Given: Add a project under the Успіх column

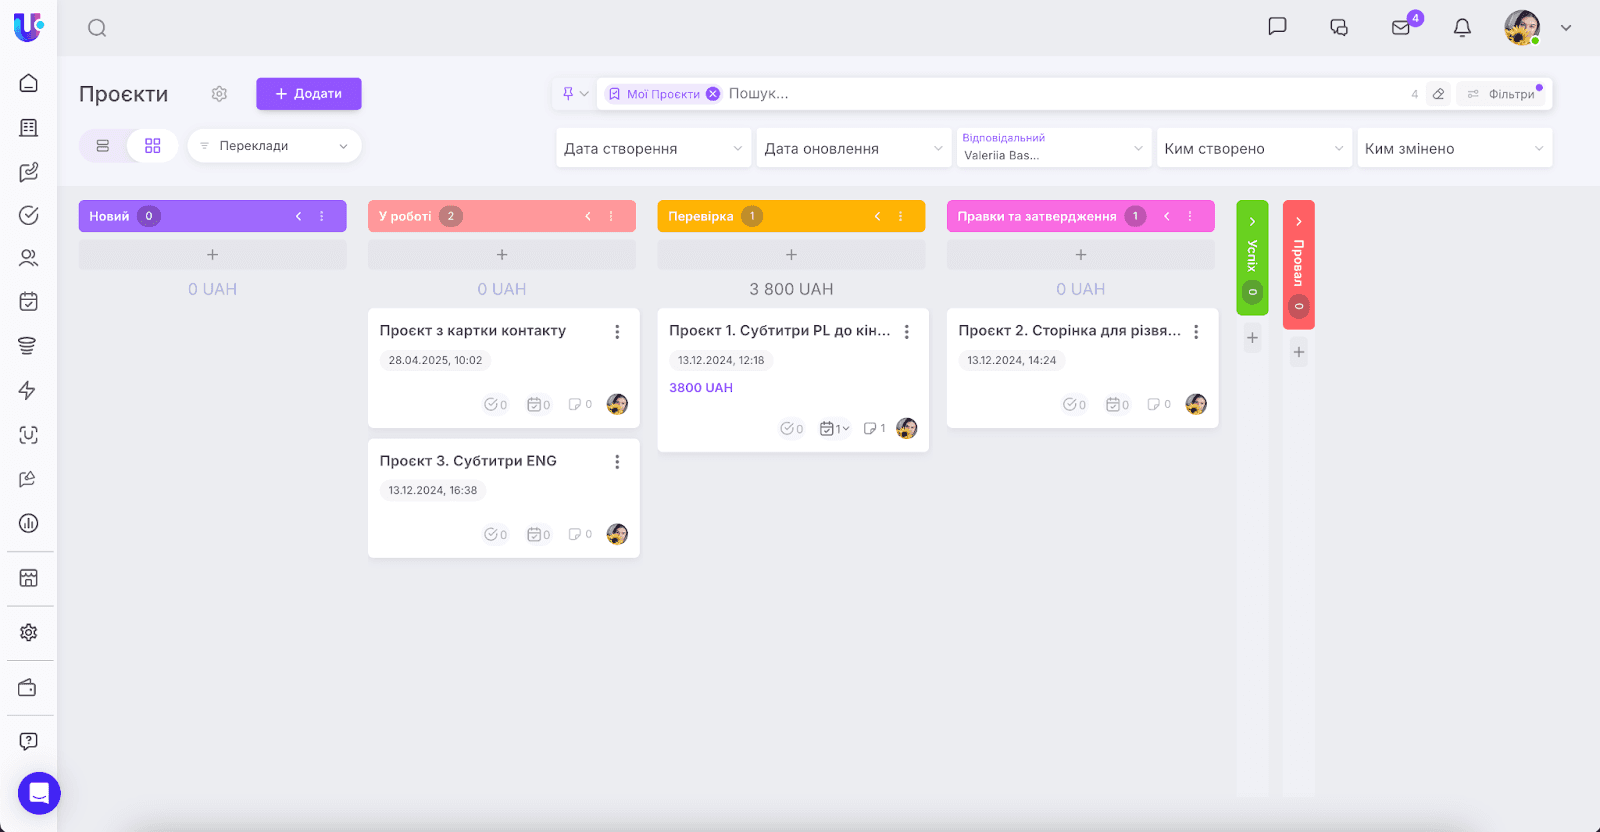Looking at the screenshot, I should click(1252, 338).
